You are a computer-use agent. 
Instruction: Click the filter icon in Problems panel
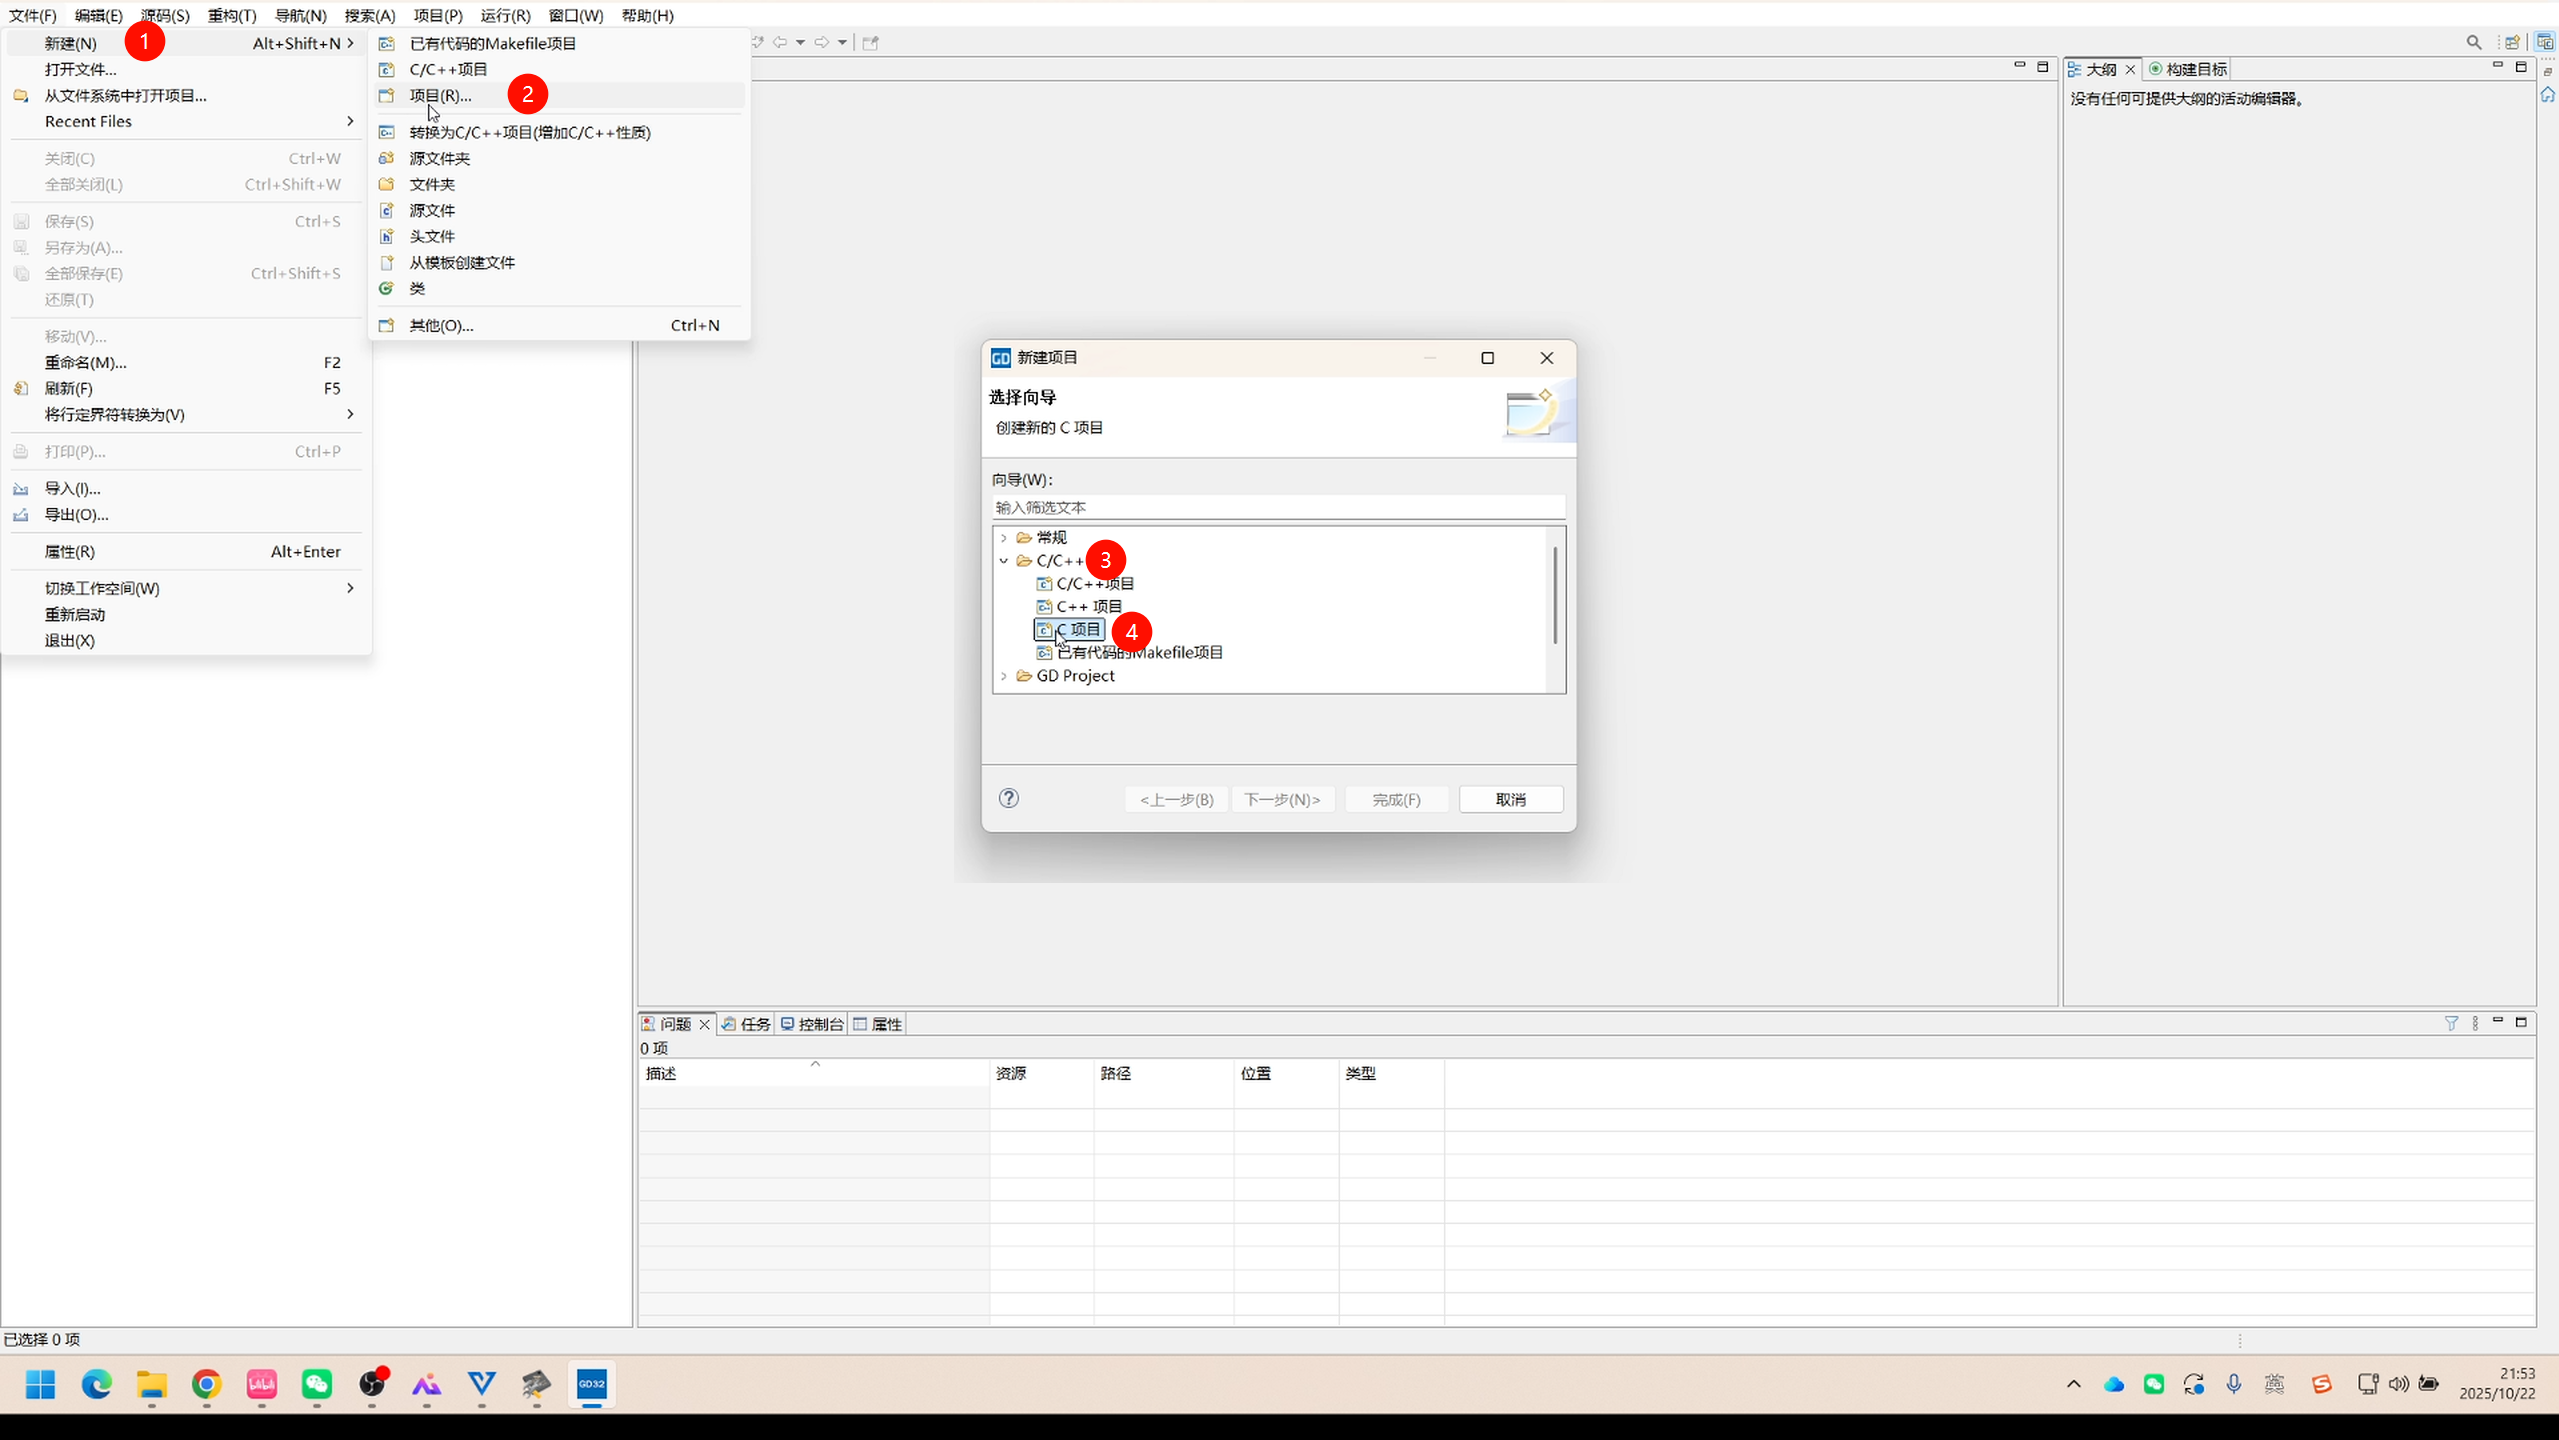2451,1023
